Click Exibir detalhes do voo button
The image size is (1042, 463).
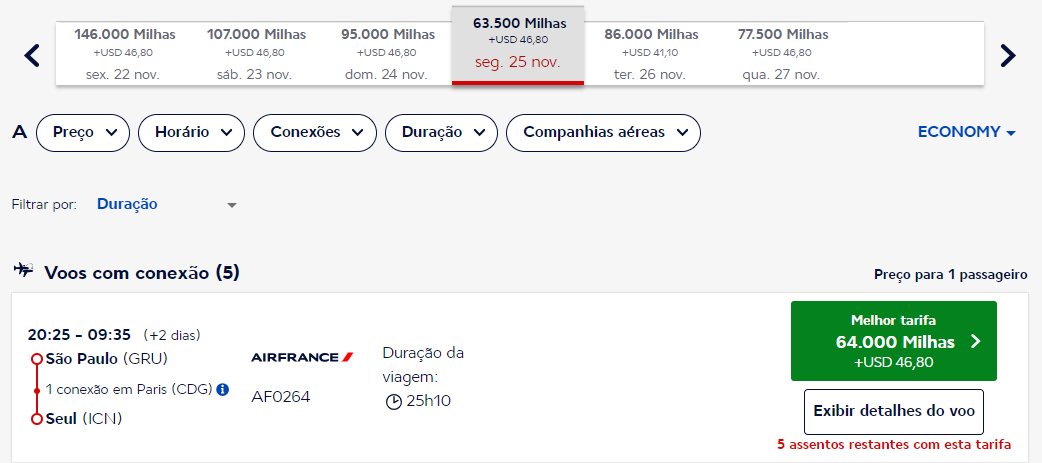[894, 412]
